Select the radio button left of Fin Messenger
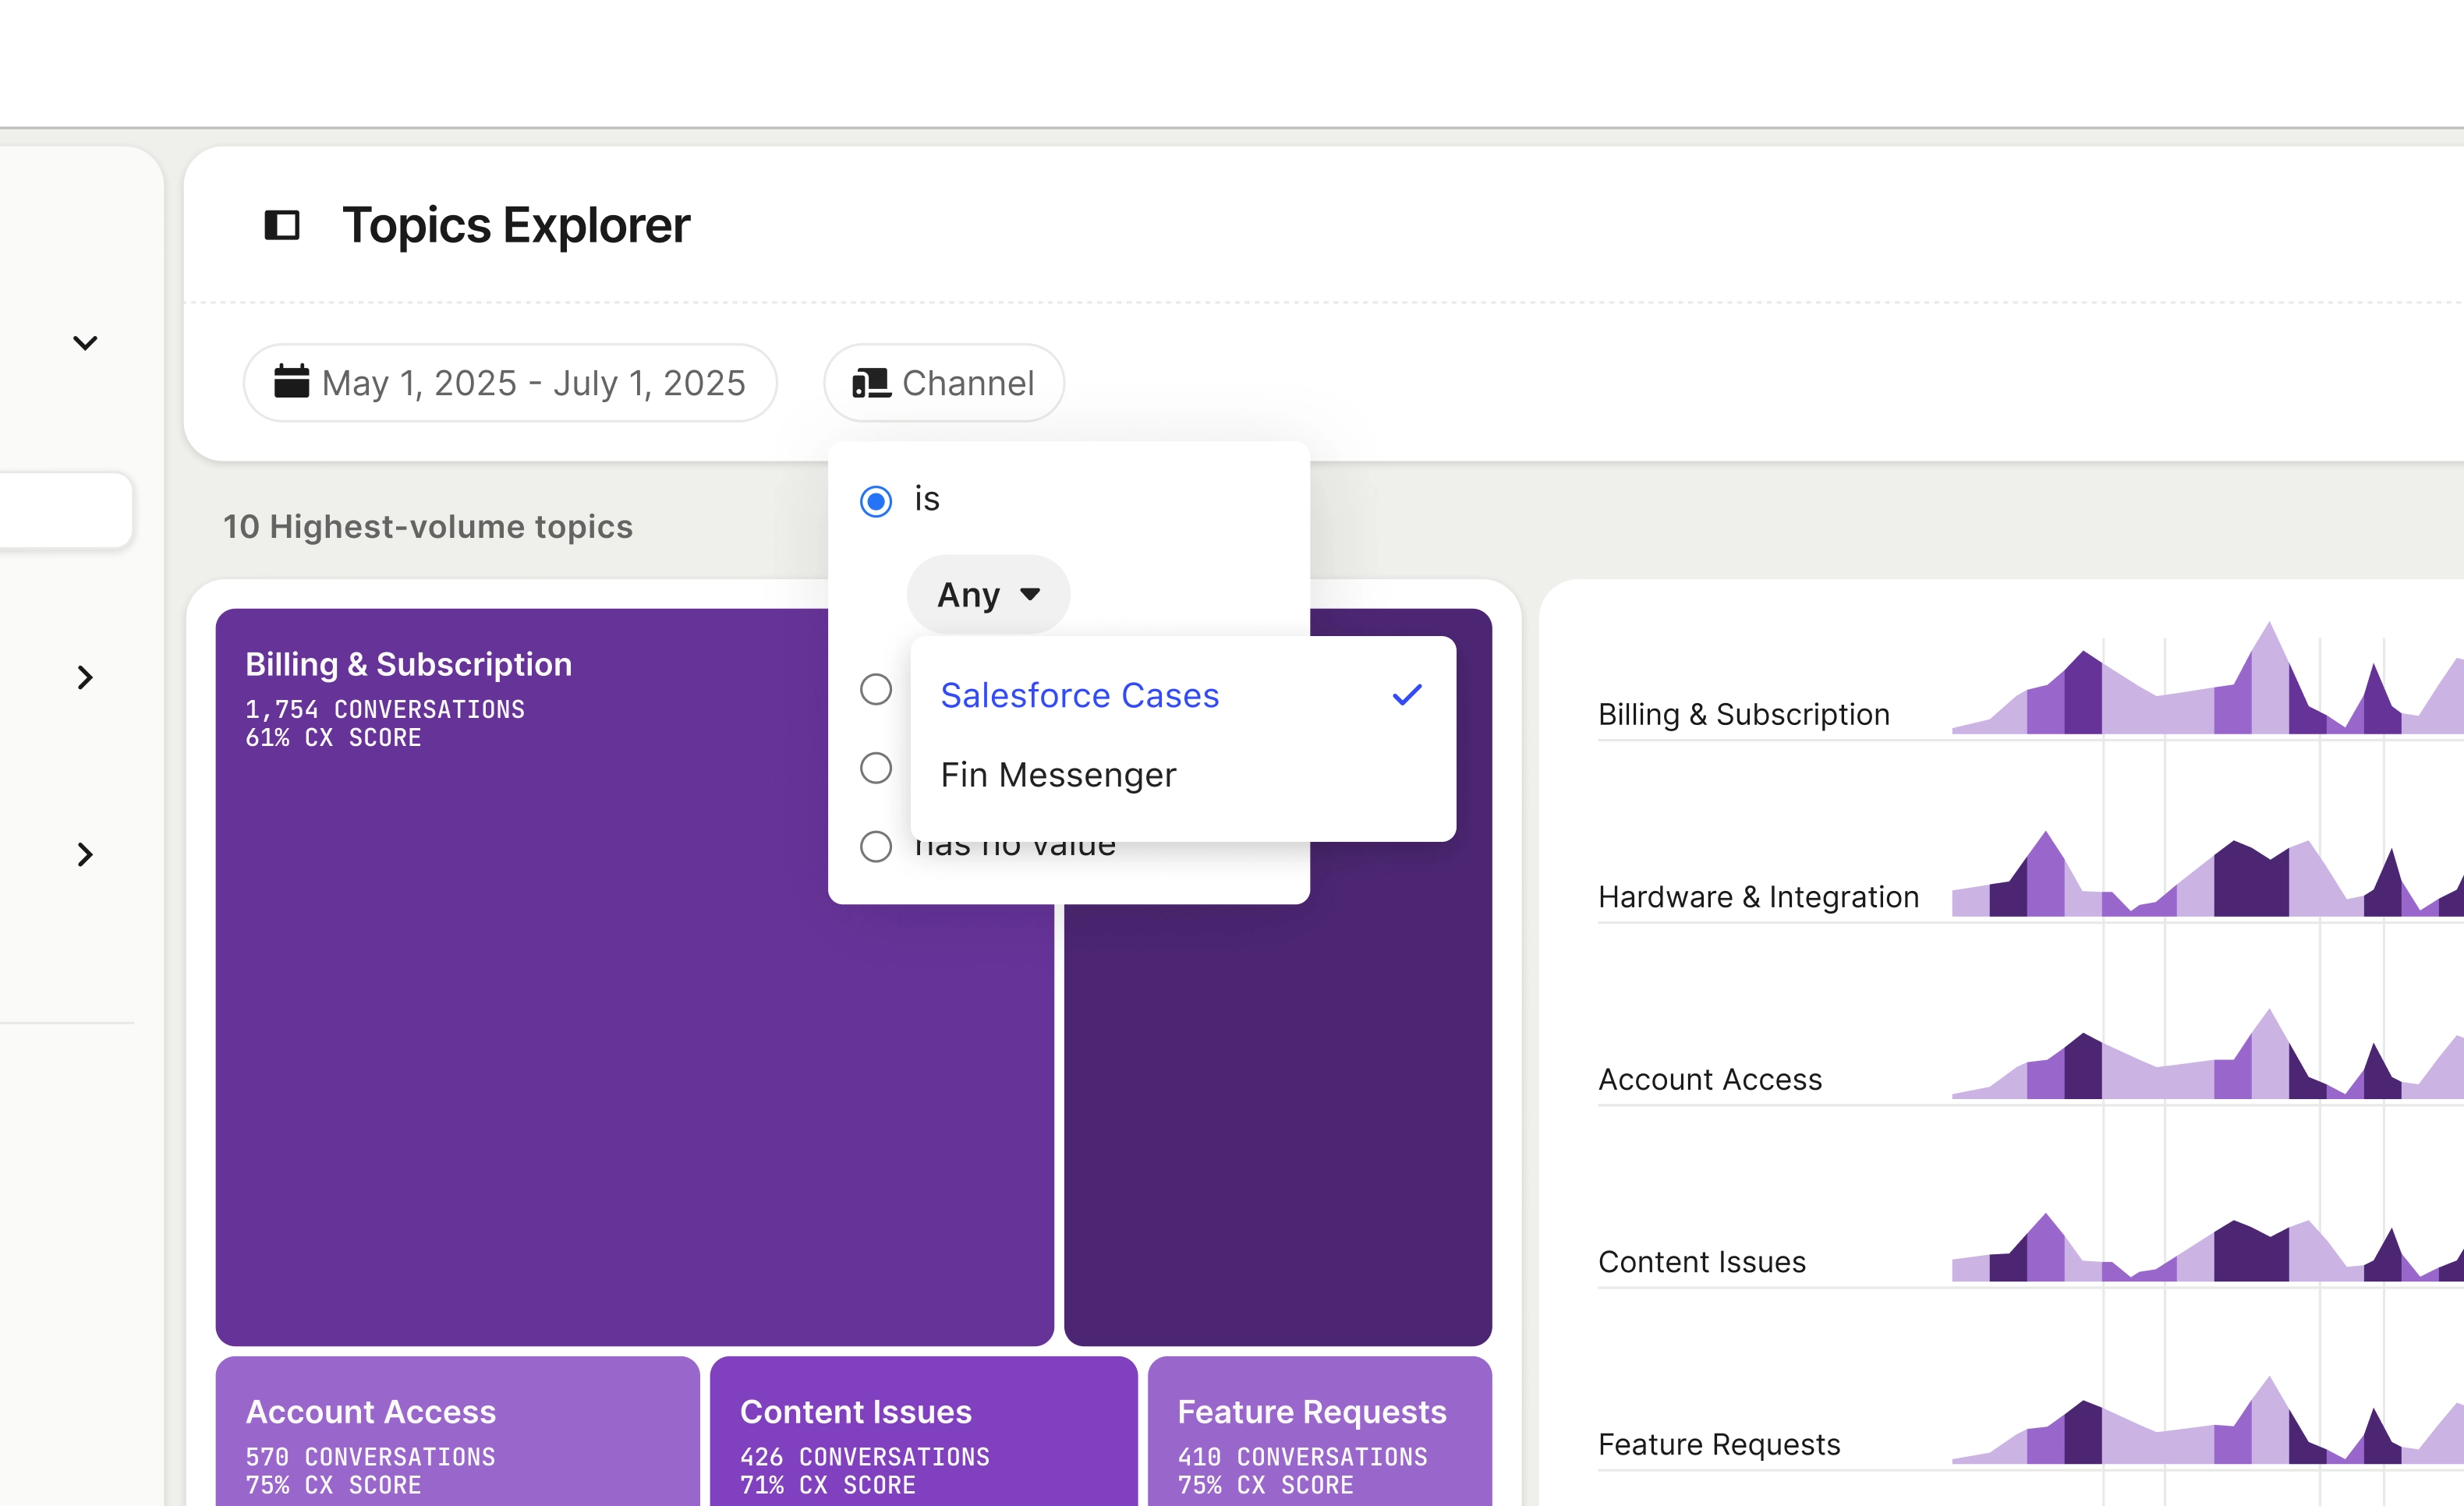The image size is (2464, 1506). click(x=876, y=768)
